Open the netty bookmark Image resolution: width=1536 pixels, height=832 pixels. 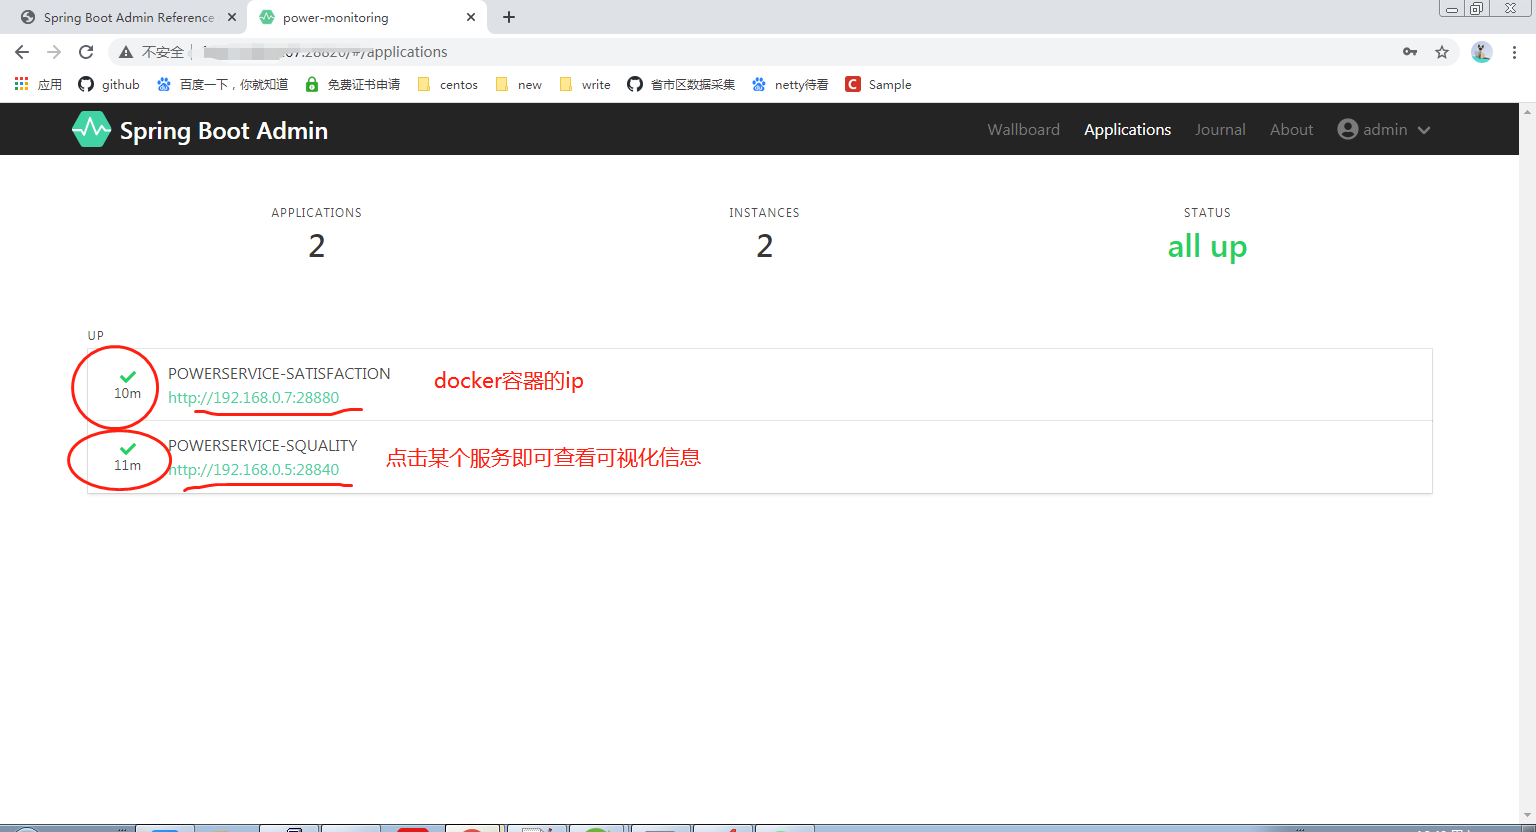point(790,84)
